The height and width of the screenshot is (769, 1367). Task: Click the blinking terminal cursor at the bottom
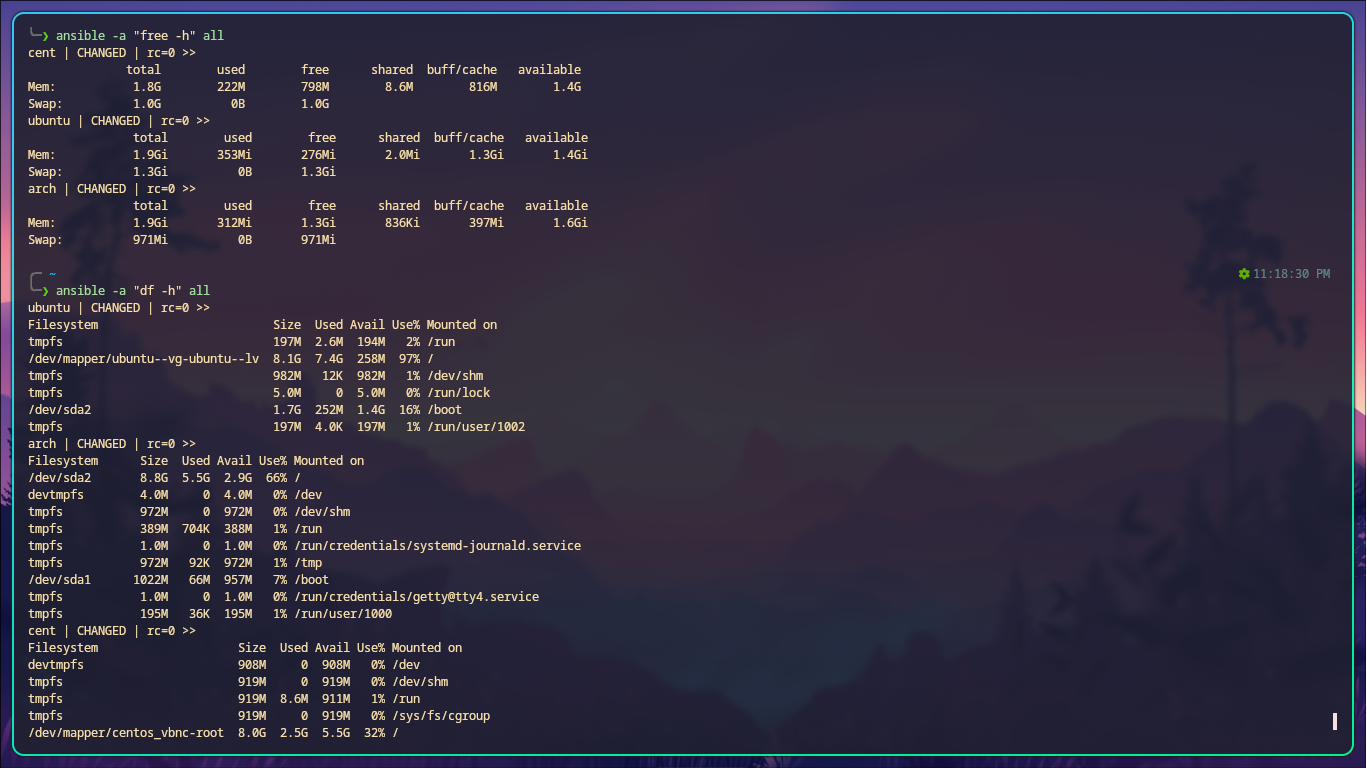click(1335, 721)
